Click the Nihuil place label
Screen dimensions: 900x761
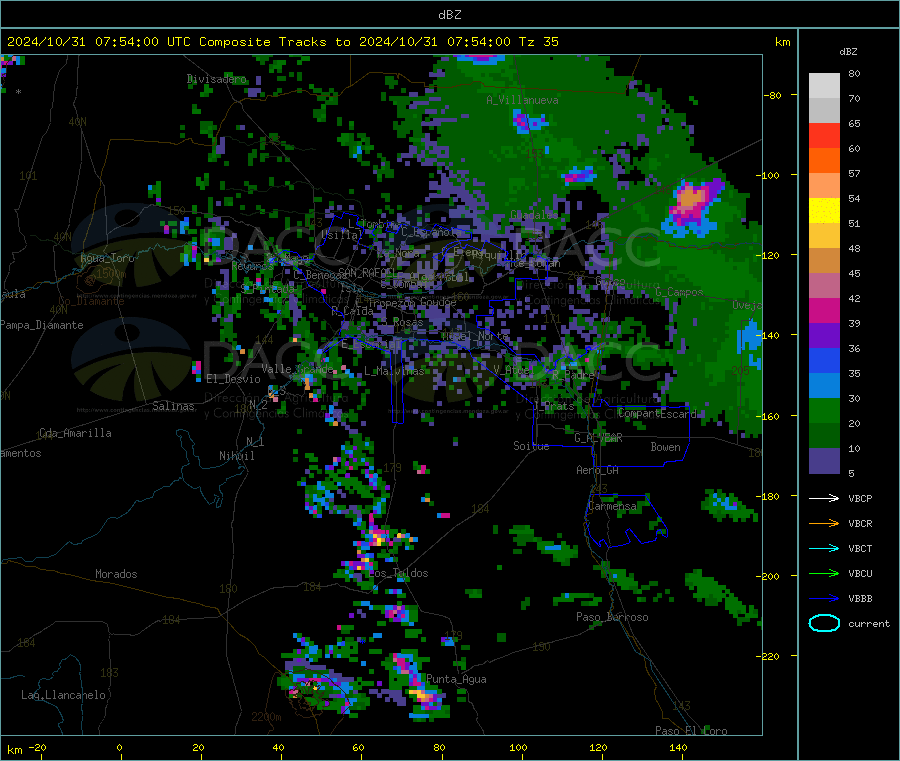(236, 456)
